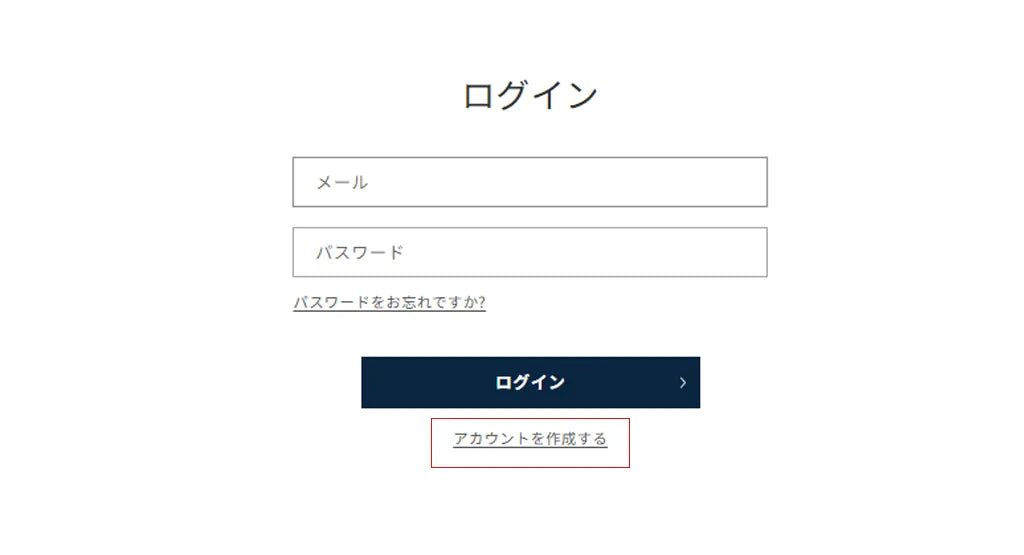Open the パスワードをお忘れですか? link
The image size is (1024, 555).
(x=389, y=302)
